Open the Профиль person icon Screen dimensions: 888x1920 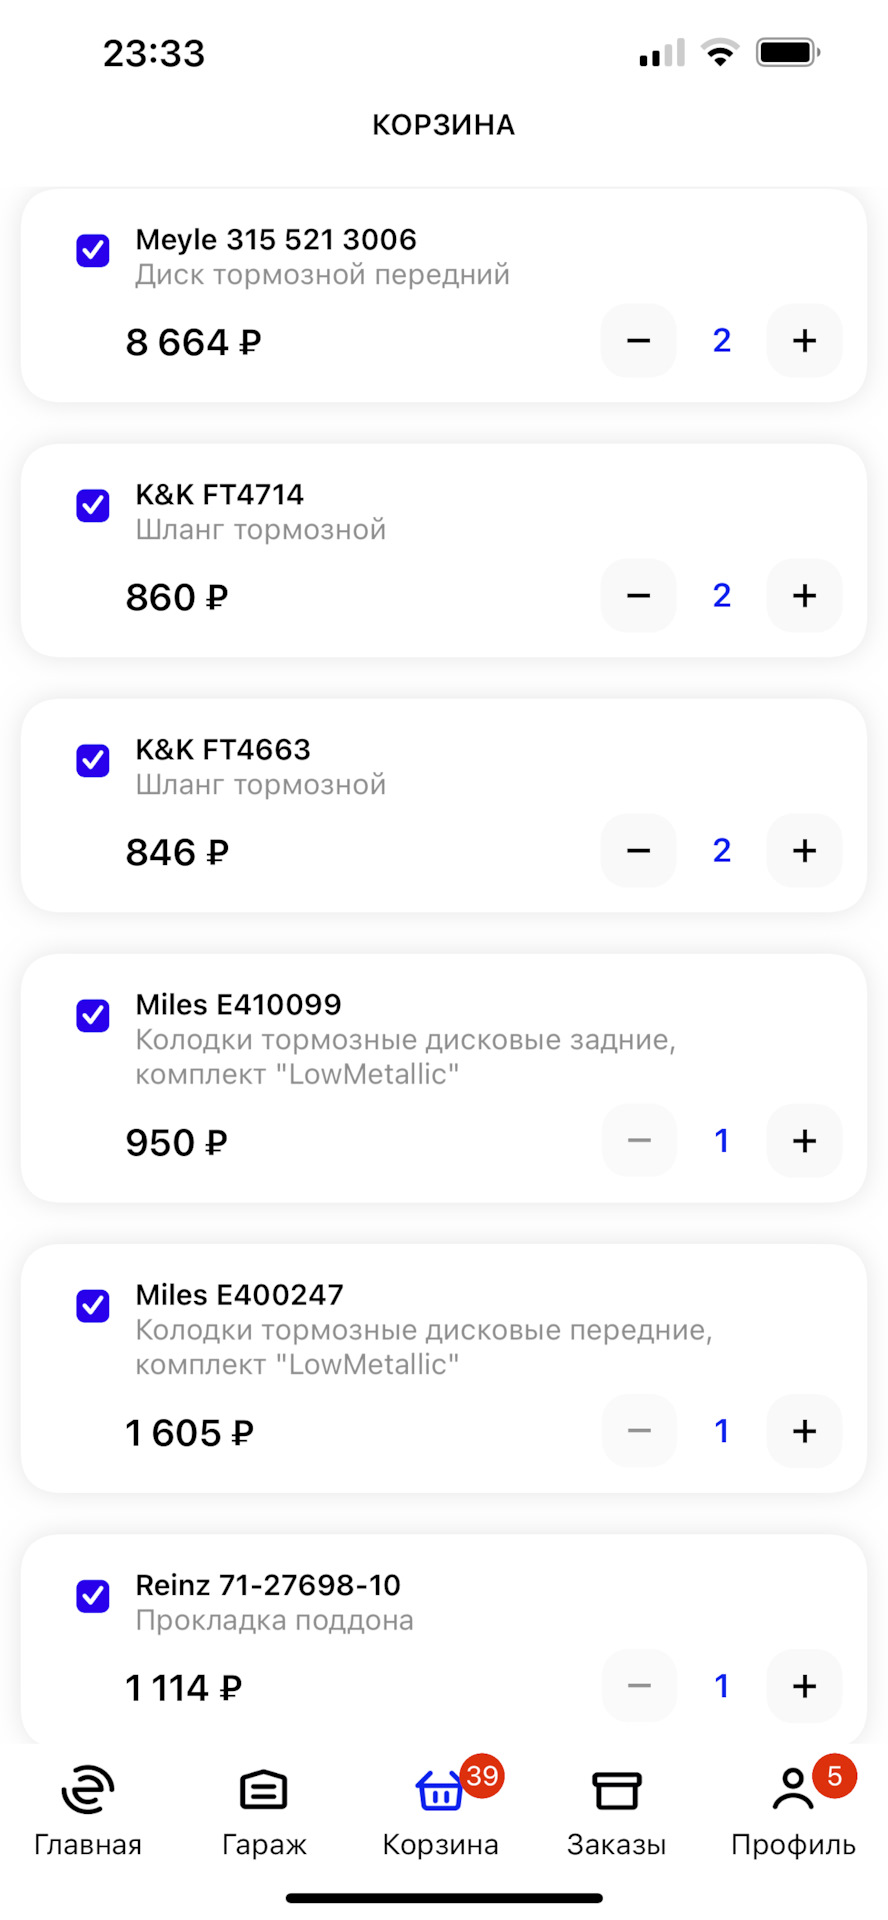click(x=793, y=1790)
